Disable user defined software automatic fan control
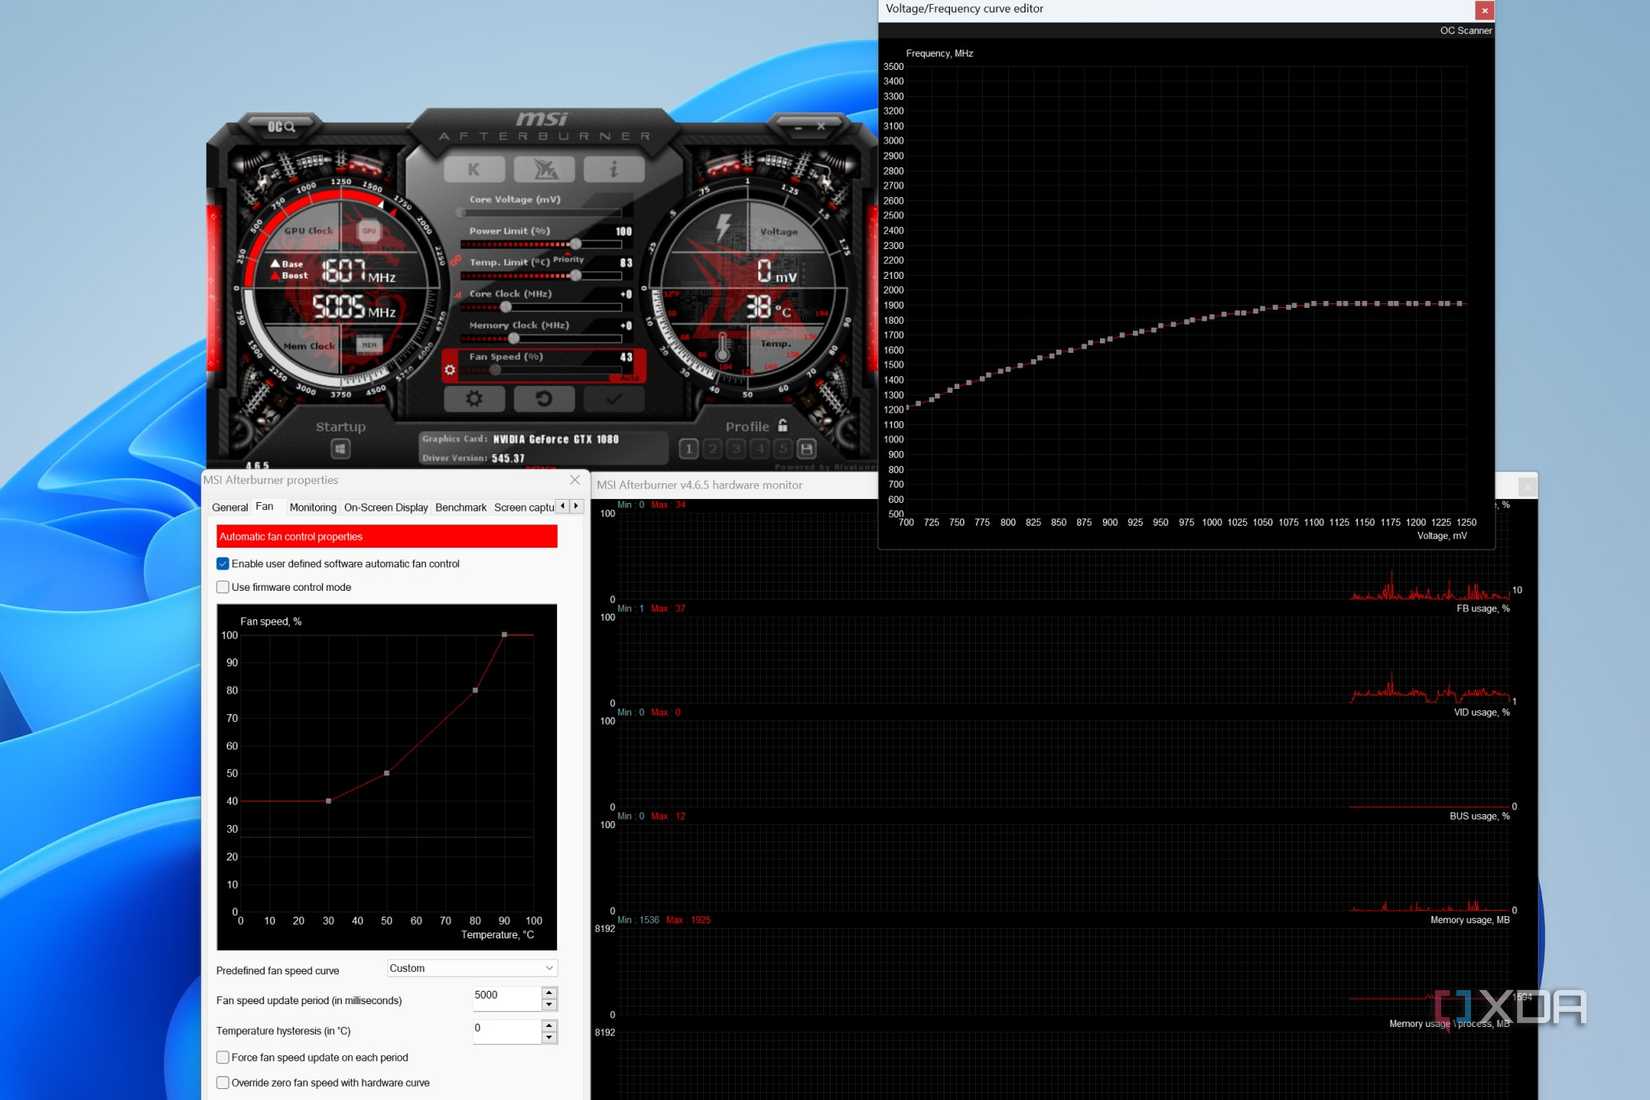Viewport: 1650px width, 1100px height. click(223, 564)
